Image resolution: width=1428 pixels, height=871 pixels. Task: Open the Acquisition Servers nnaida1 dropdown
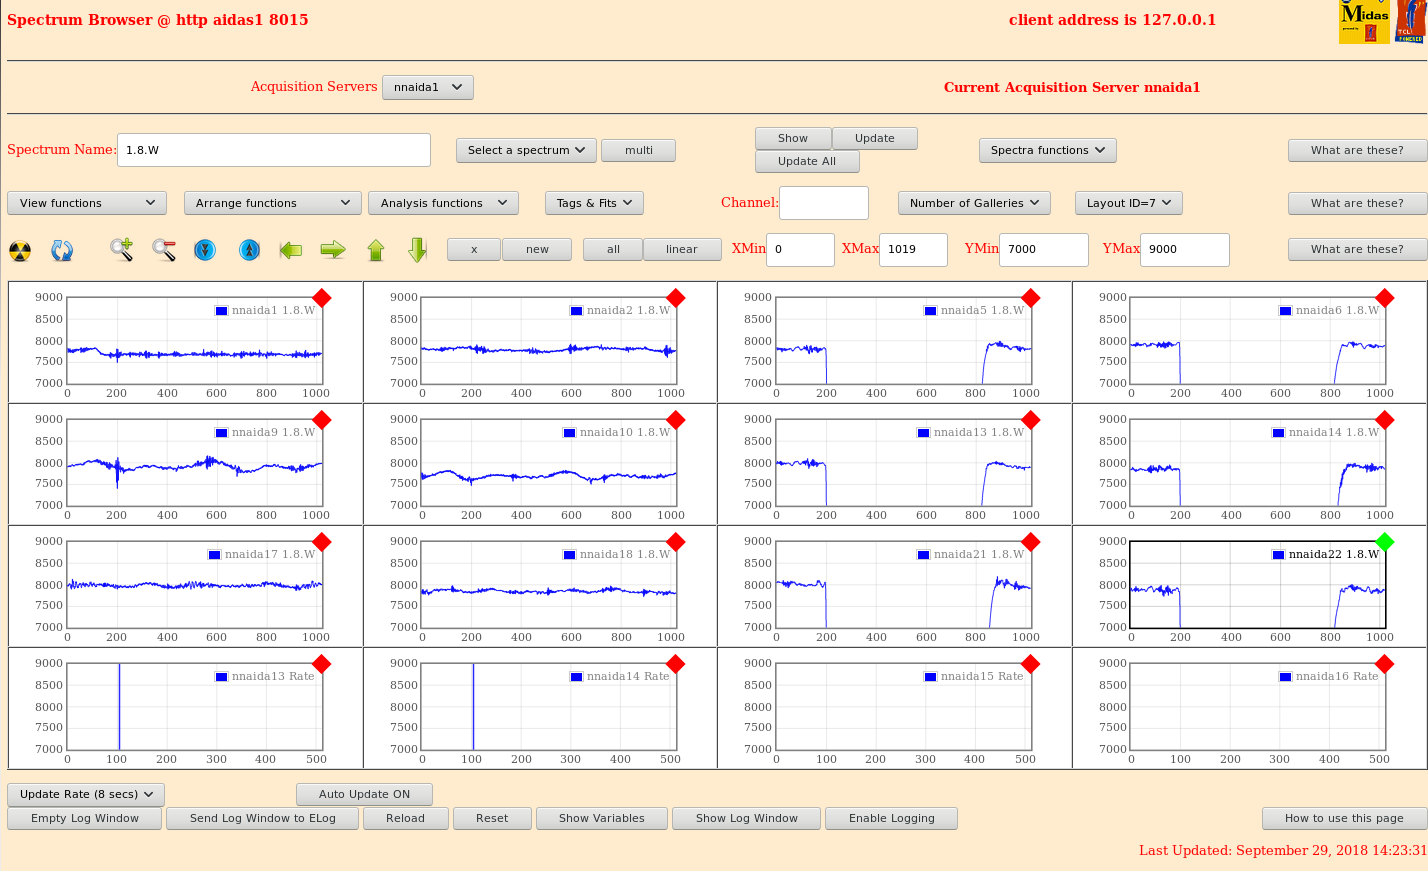point(427,88)
